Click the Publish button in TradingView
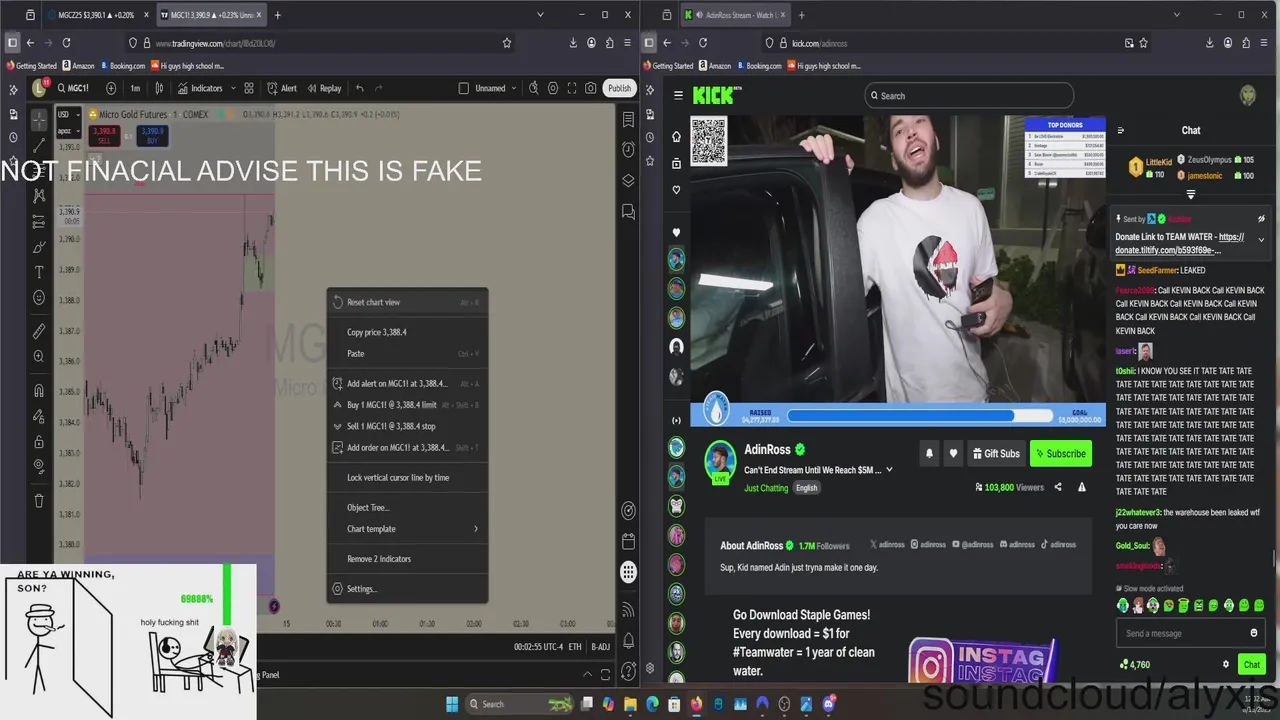1280x720 pixels. point(619,88)
